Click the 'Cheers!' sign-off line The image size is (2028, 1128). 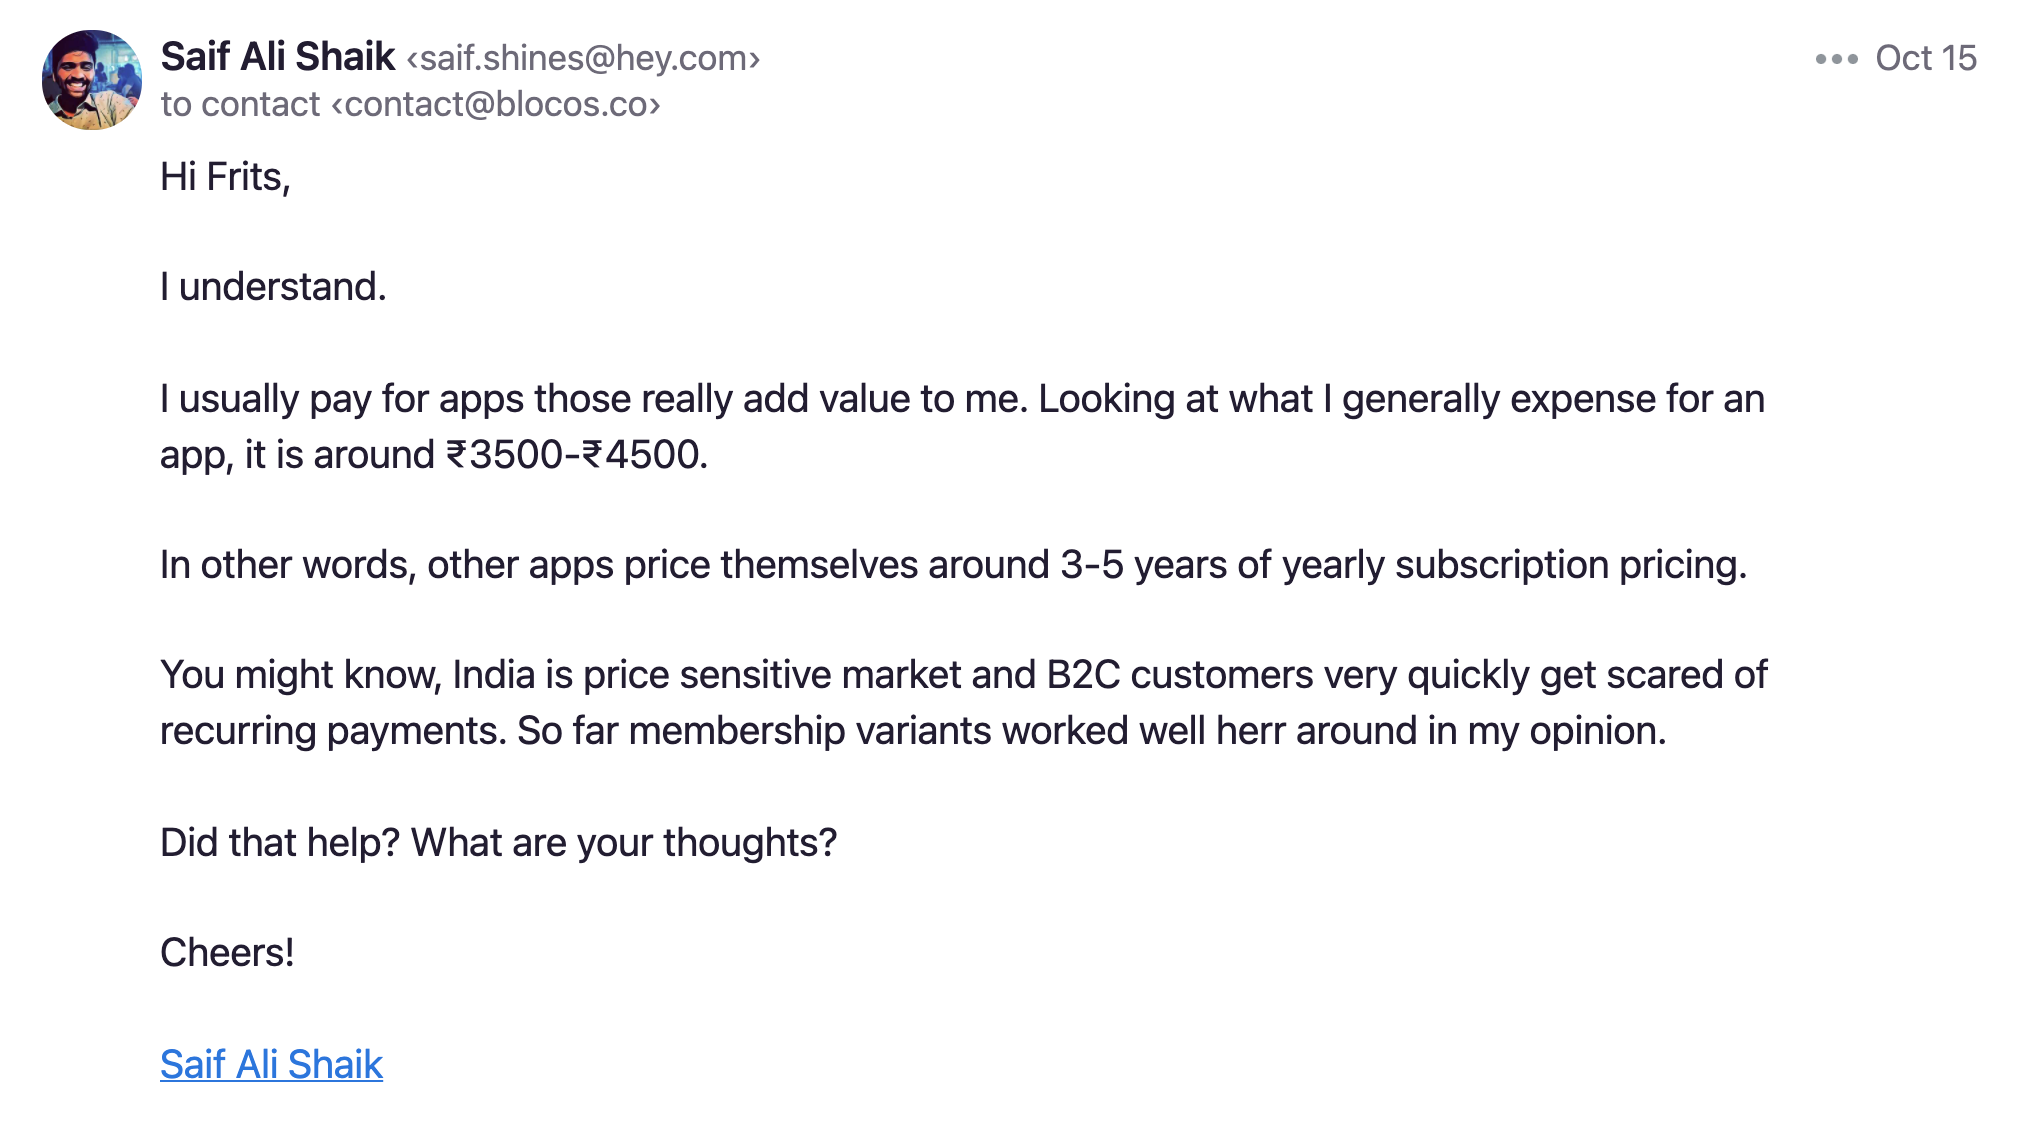(227, 953)
